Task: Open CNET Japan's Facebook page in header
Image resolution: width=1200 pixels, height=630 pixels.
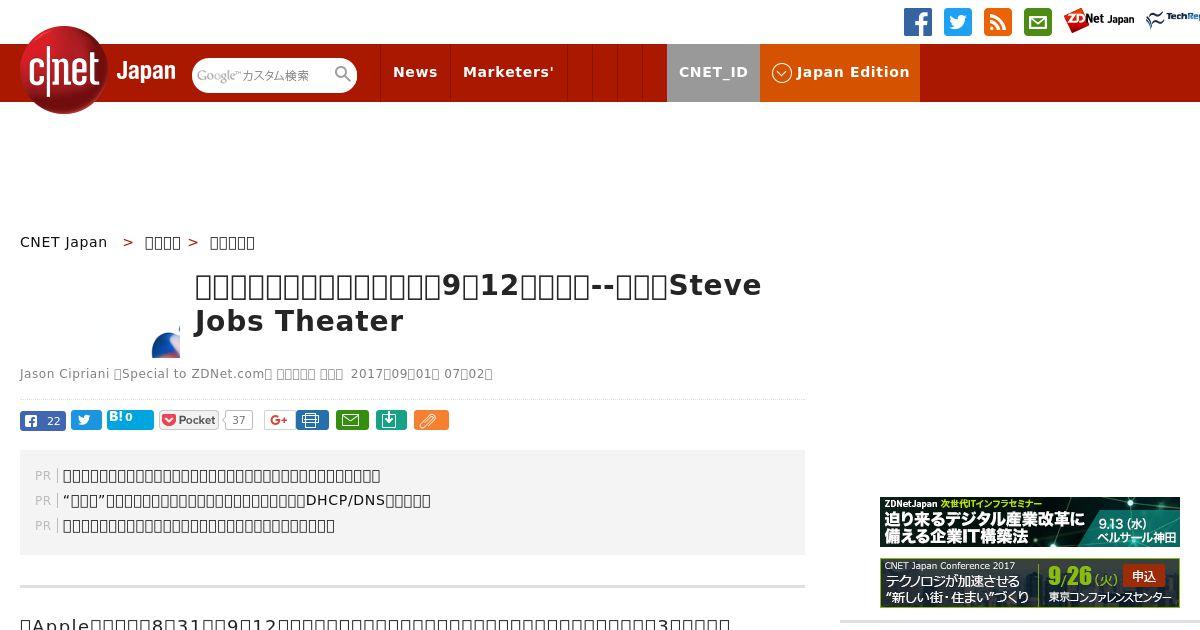Action: (x=918, y=22)
